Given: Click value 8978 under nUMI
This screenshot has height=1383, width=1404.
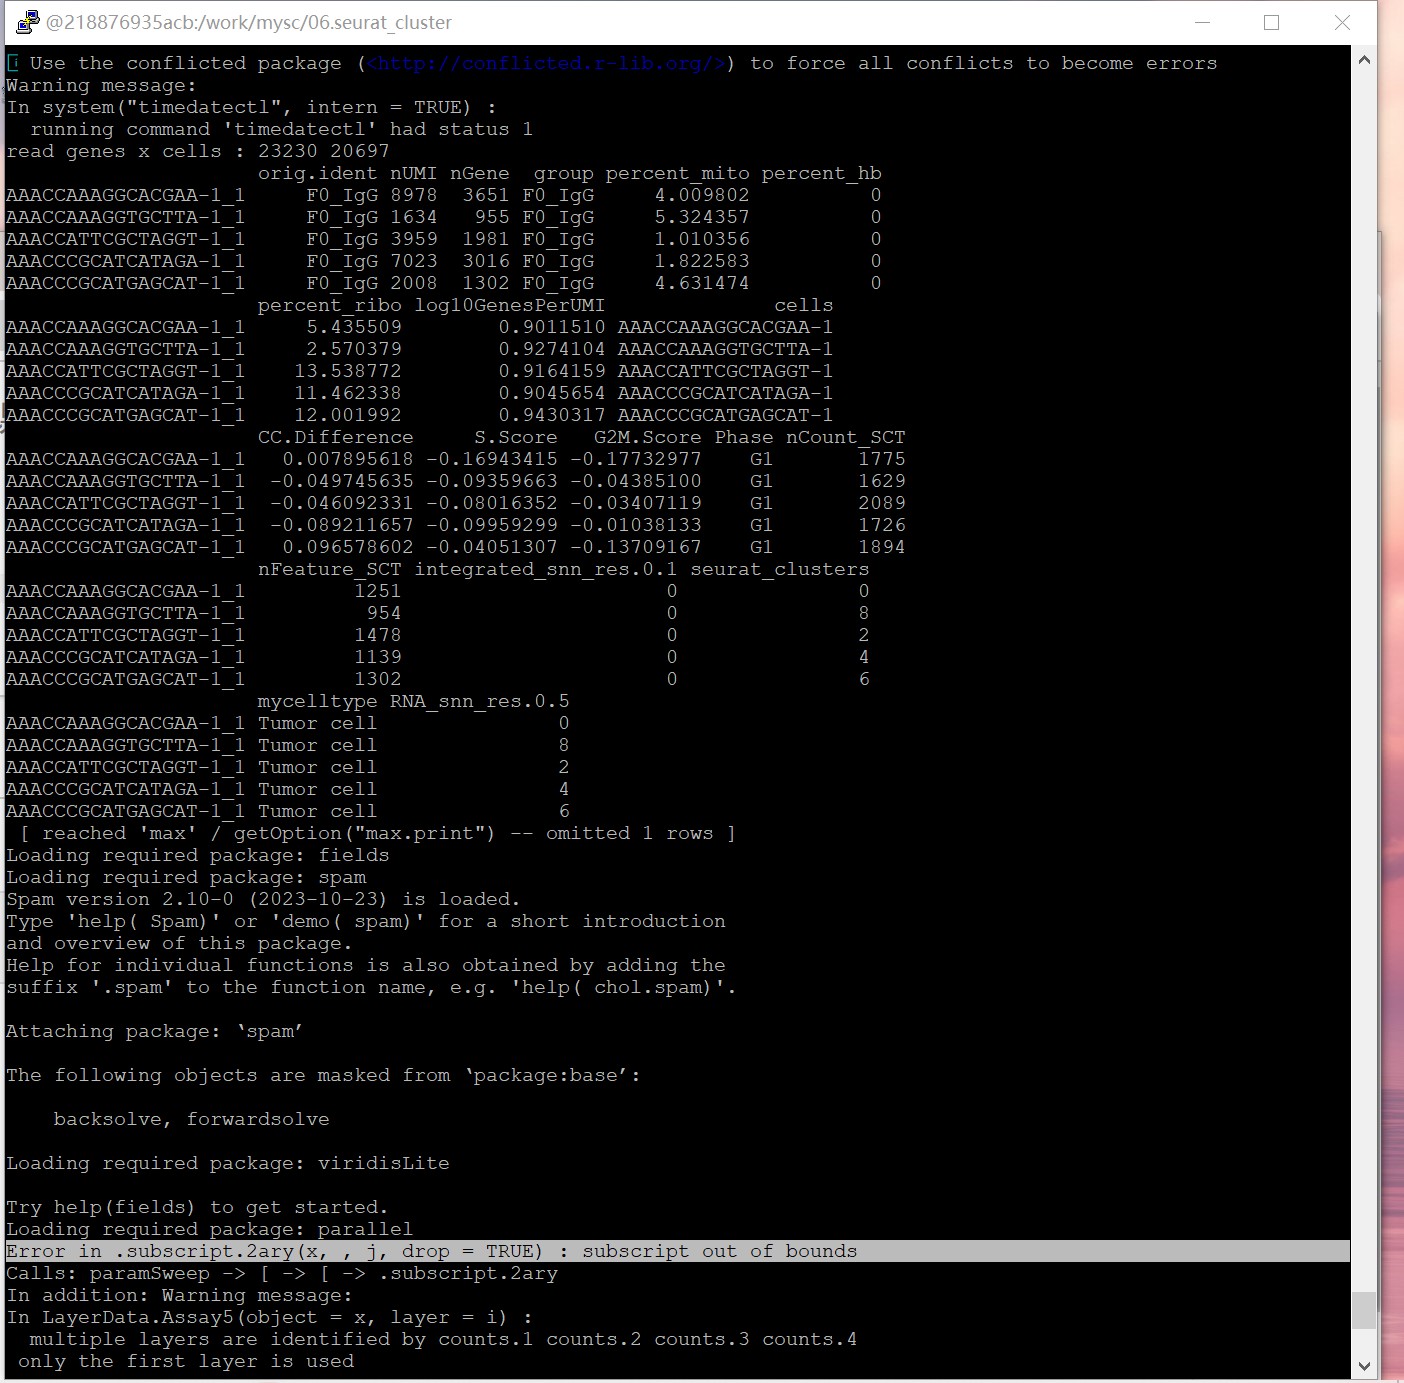Looking at the screenshot, I should 414,195.
